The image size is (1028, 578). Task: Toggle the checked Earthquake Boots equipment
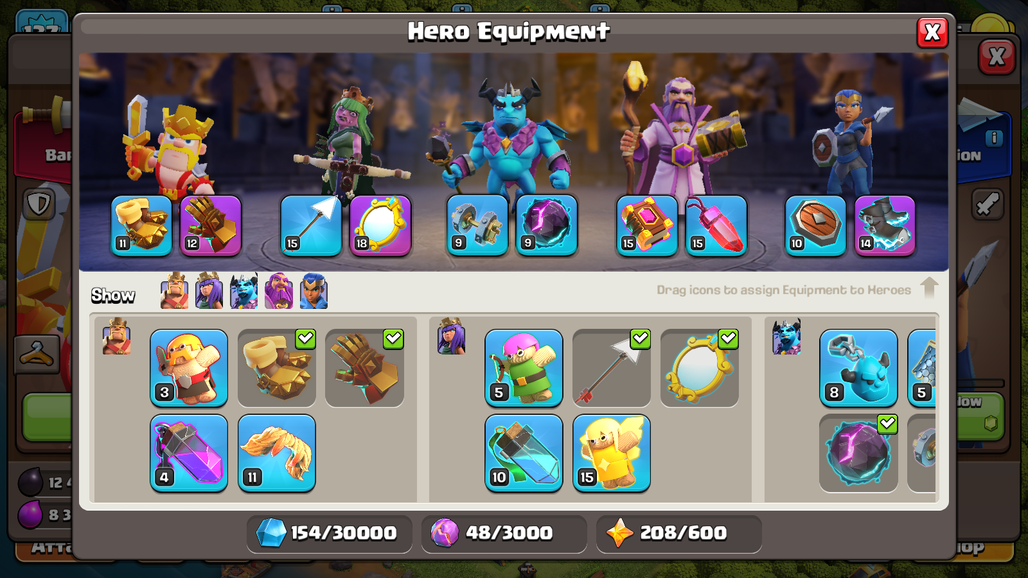277,368
